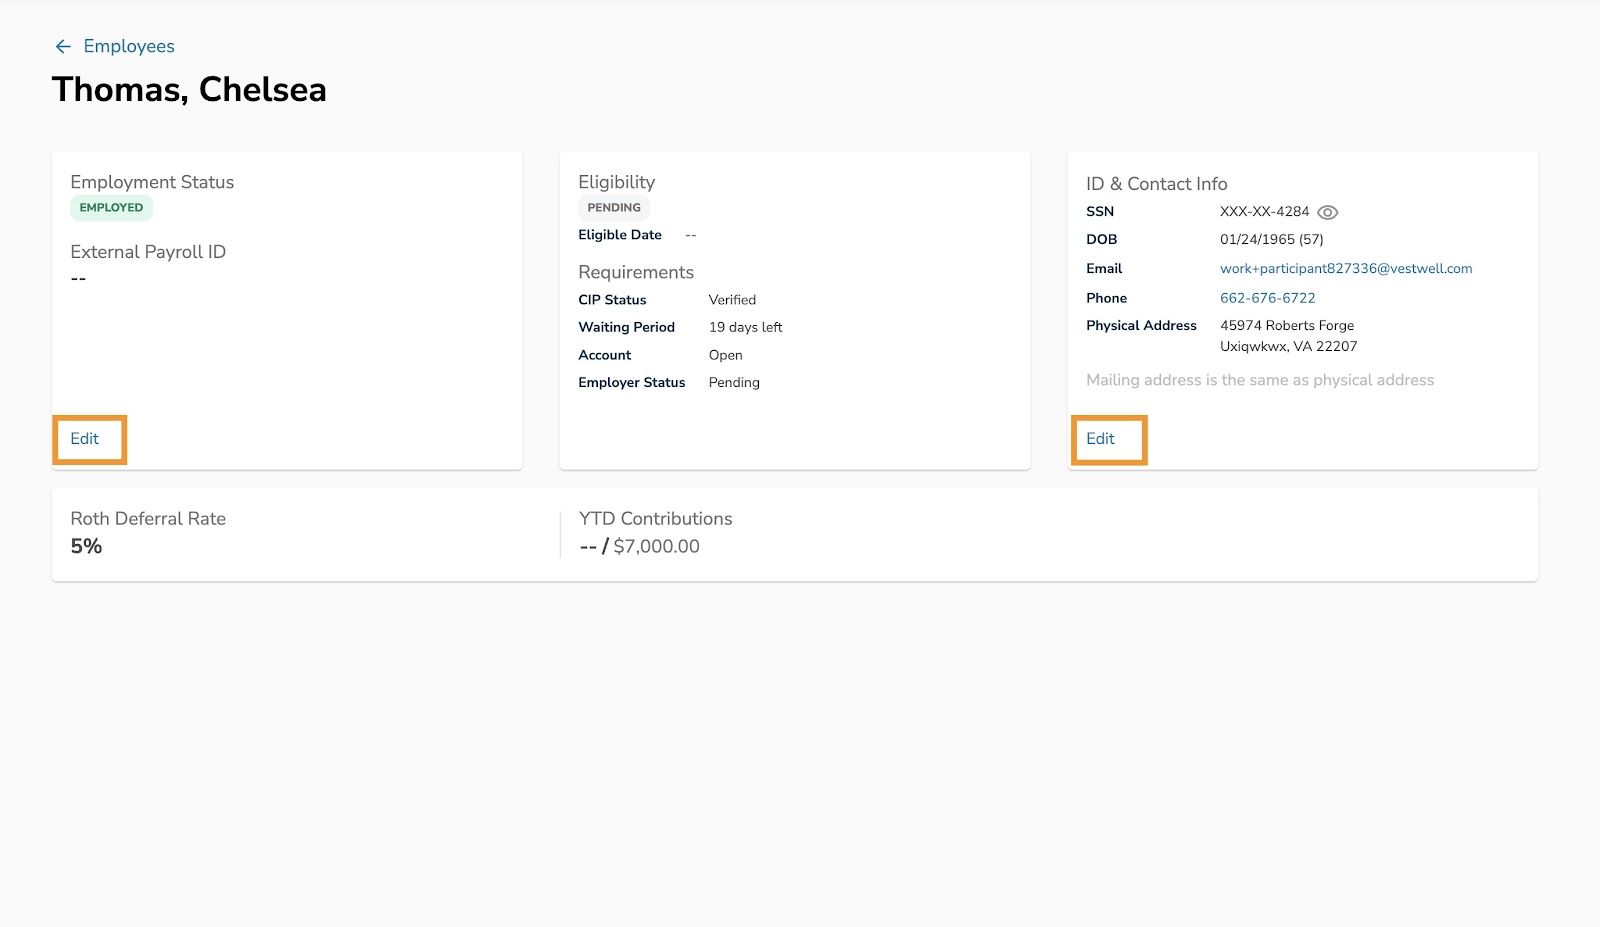The height and width of the screenshot is (927, 1600).
Task: Click the Employer Status Pending entry
Action: 734,382
